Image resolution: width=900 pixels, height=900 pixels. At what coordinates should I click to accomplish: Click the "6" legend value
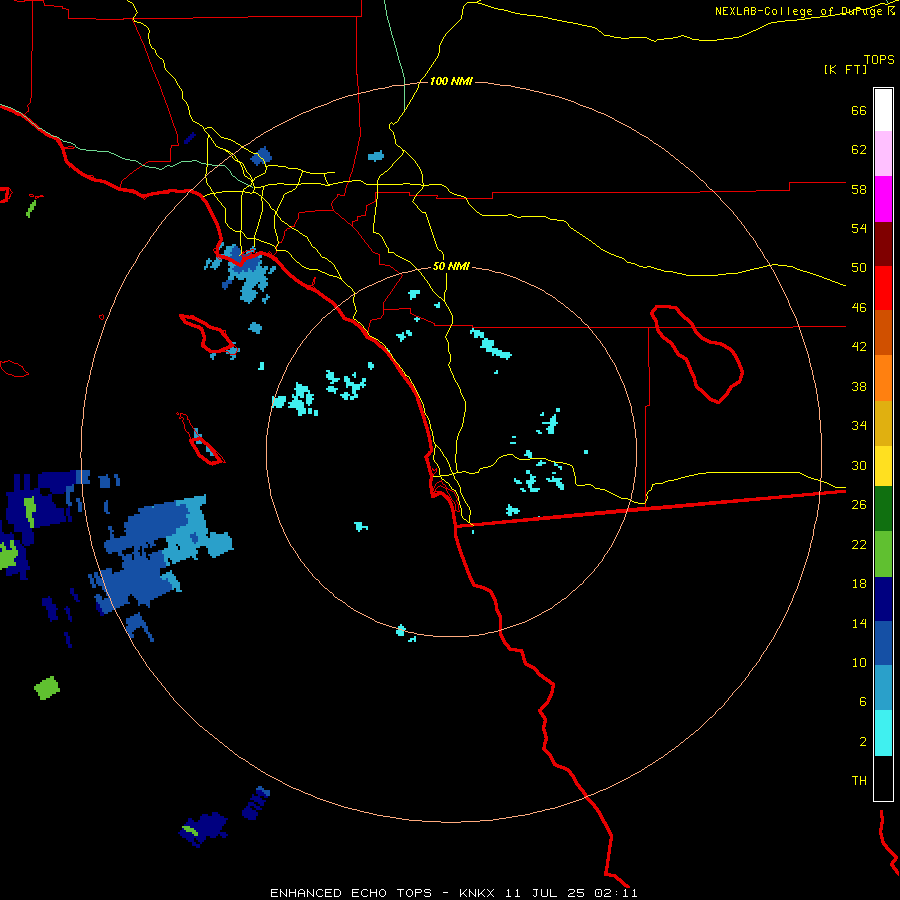pyautogui.click(x=863, y=702)
